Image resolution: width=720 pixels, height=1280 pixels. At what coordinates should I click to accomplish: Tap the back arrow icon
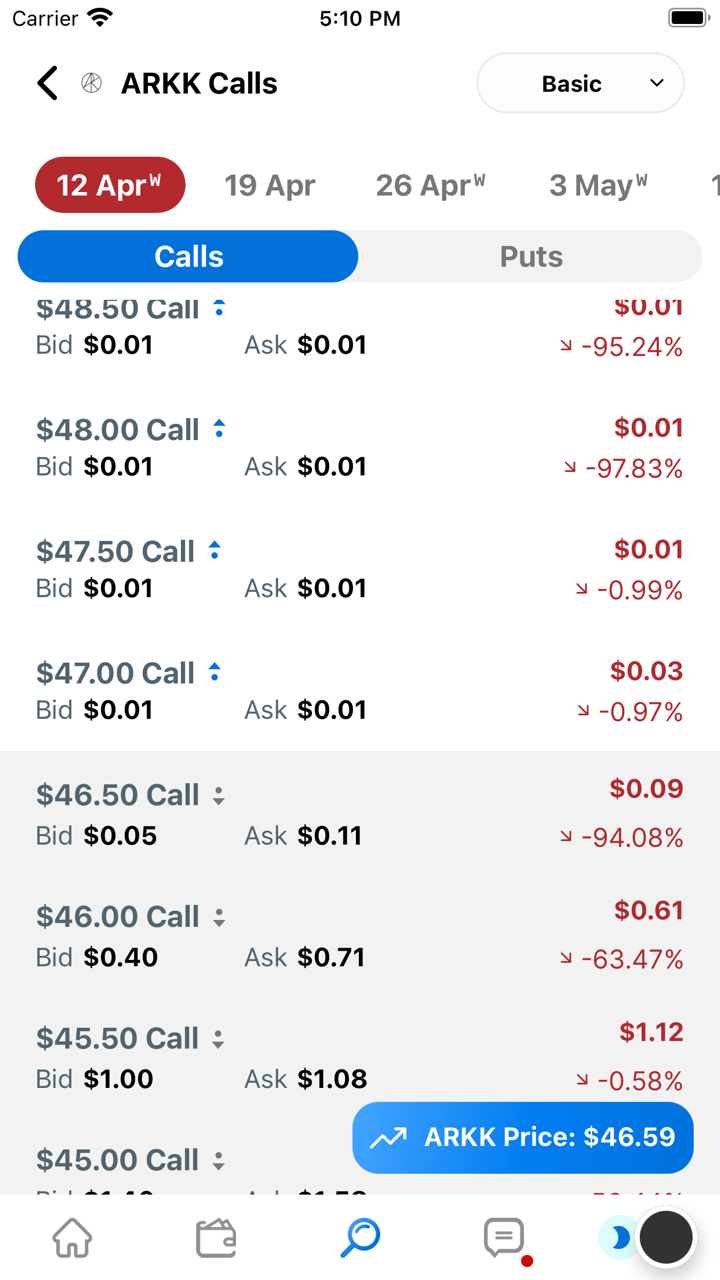click(47, 83)
